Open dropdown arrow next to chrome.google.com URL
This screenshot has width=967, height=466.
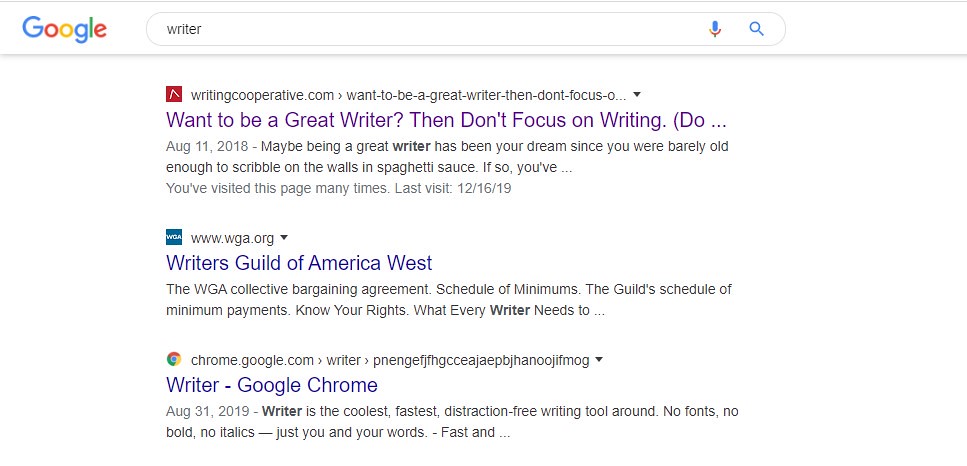(x=599, y=359)
